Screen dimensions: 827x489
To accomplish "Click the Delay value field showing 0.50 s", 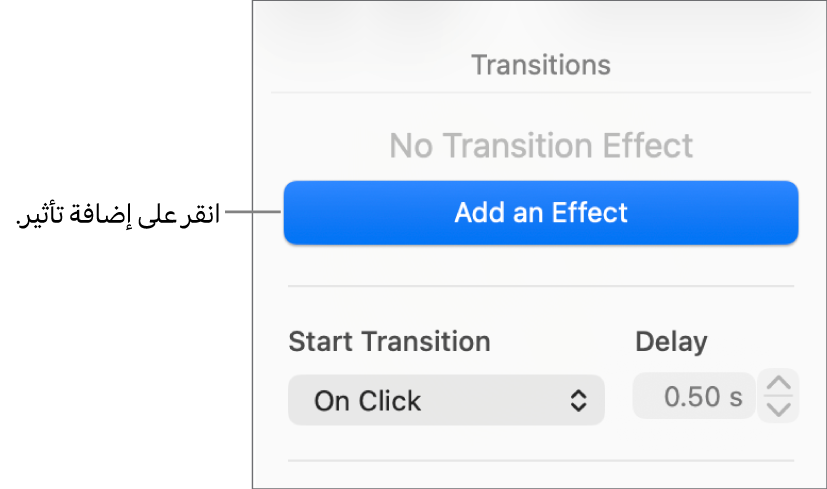I will click(x=694, y=397).
